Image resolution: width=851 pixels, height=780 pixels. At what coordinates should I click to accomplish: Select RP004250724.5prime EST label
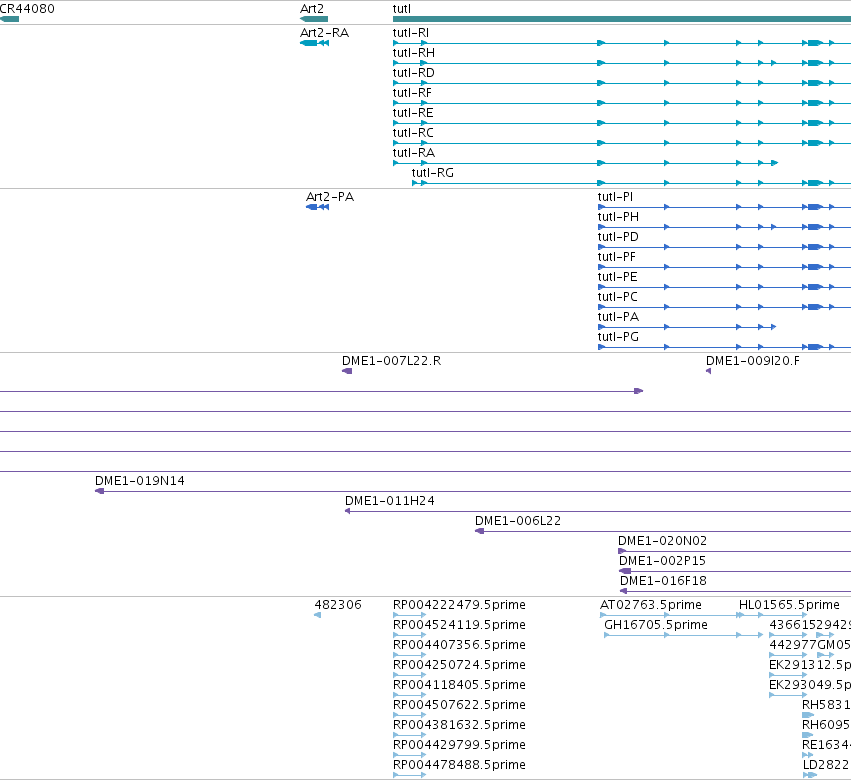[459, 665]
